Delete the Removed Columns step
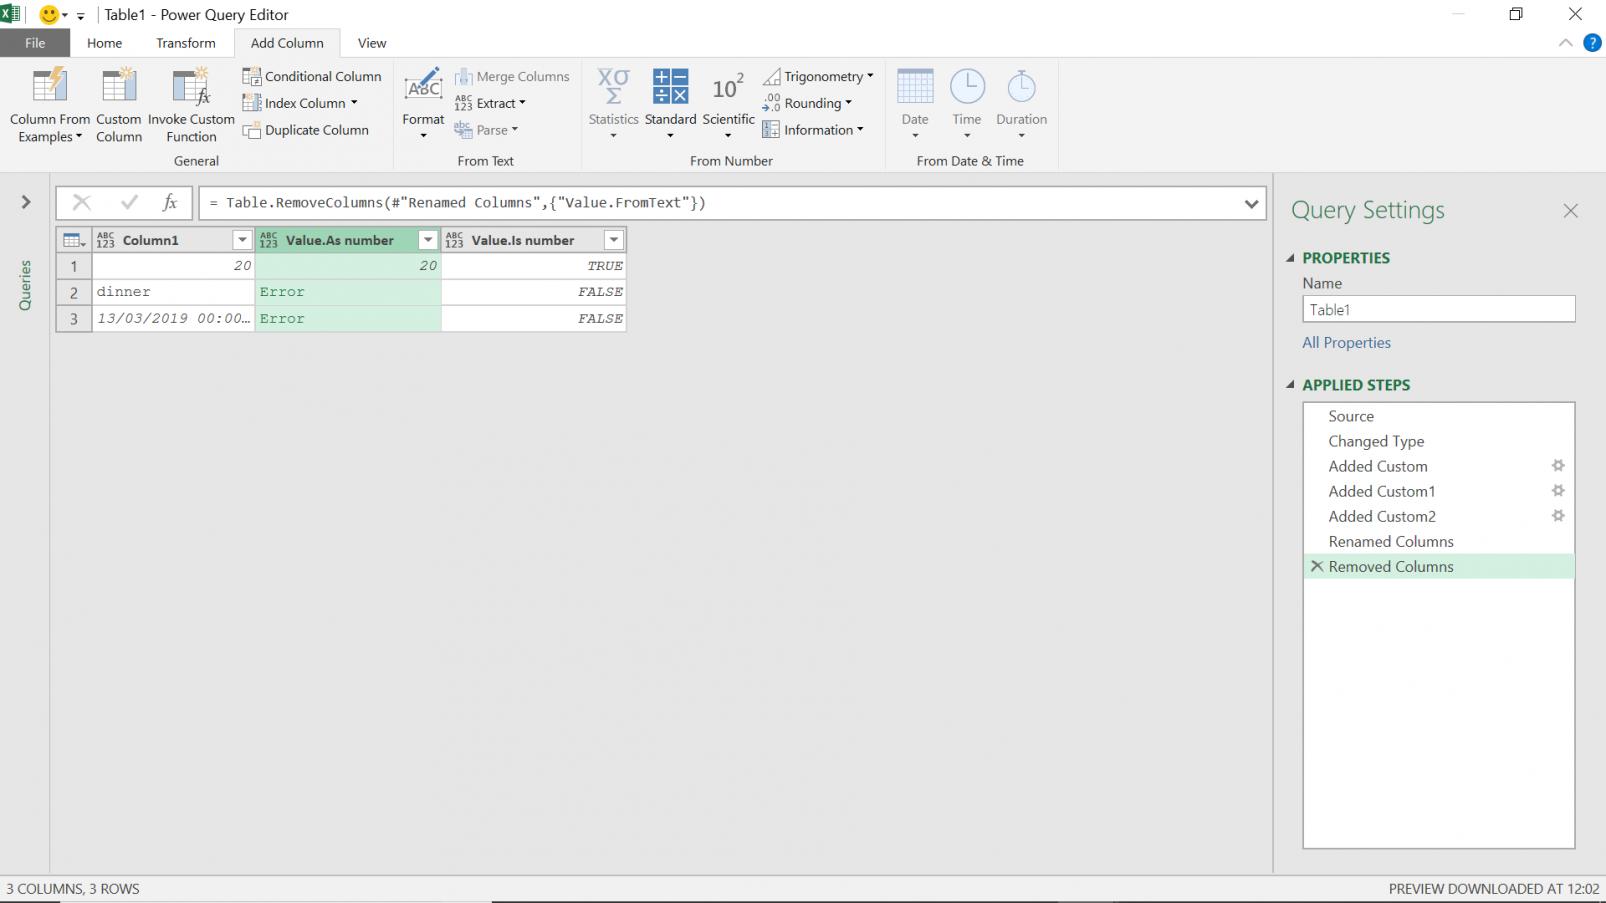This screenshot has width=1606, height=903. [x=1317, y=566]
